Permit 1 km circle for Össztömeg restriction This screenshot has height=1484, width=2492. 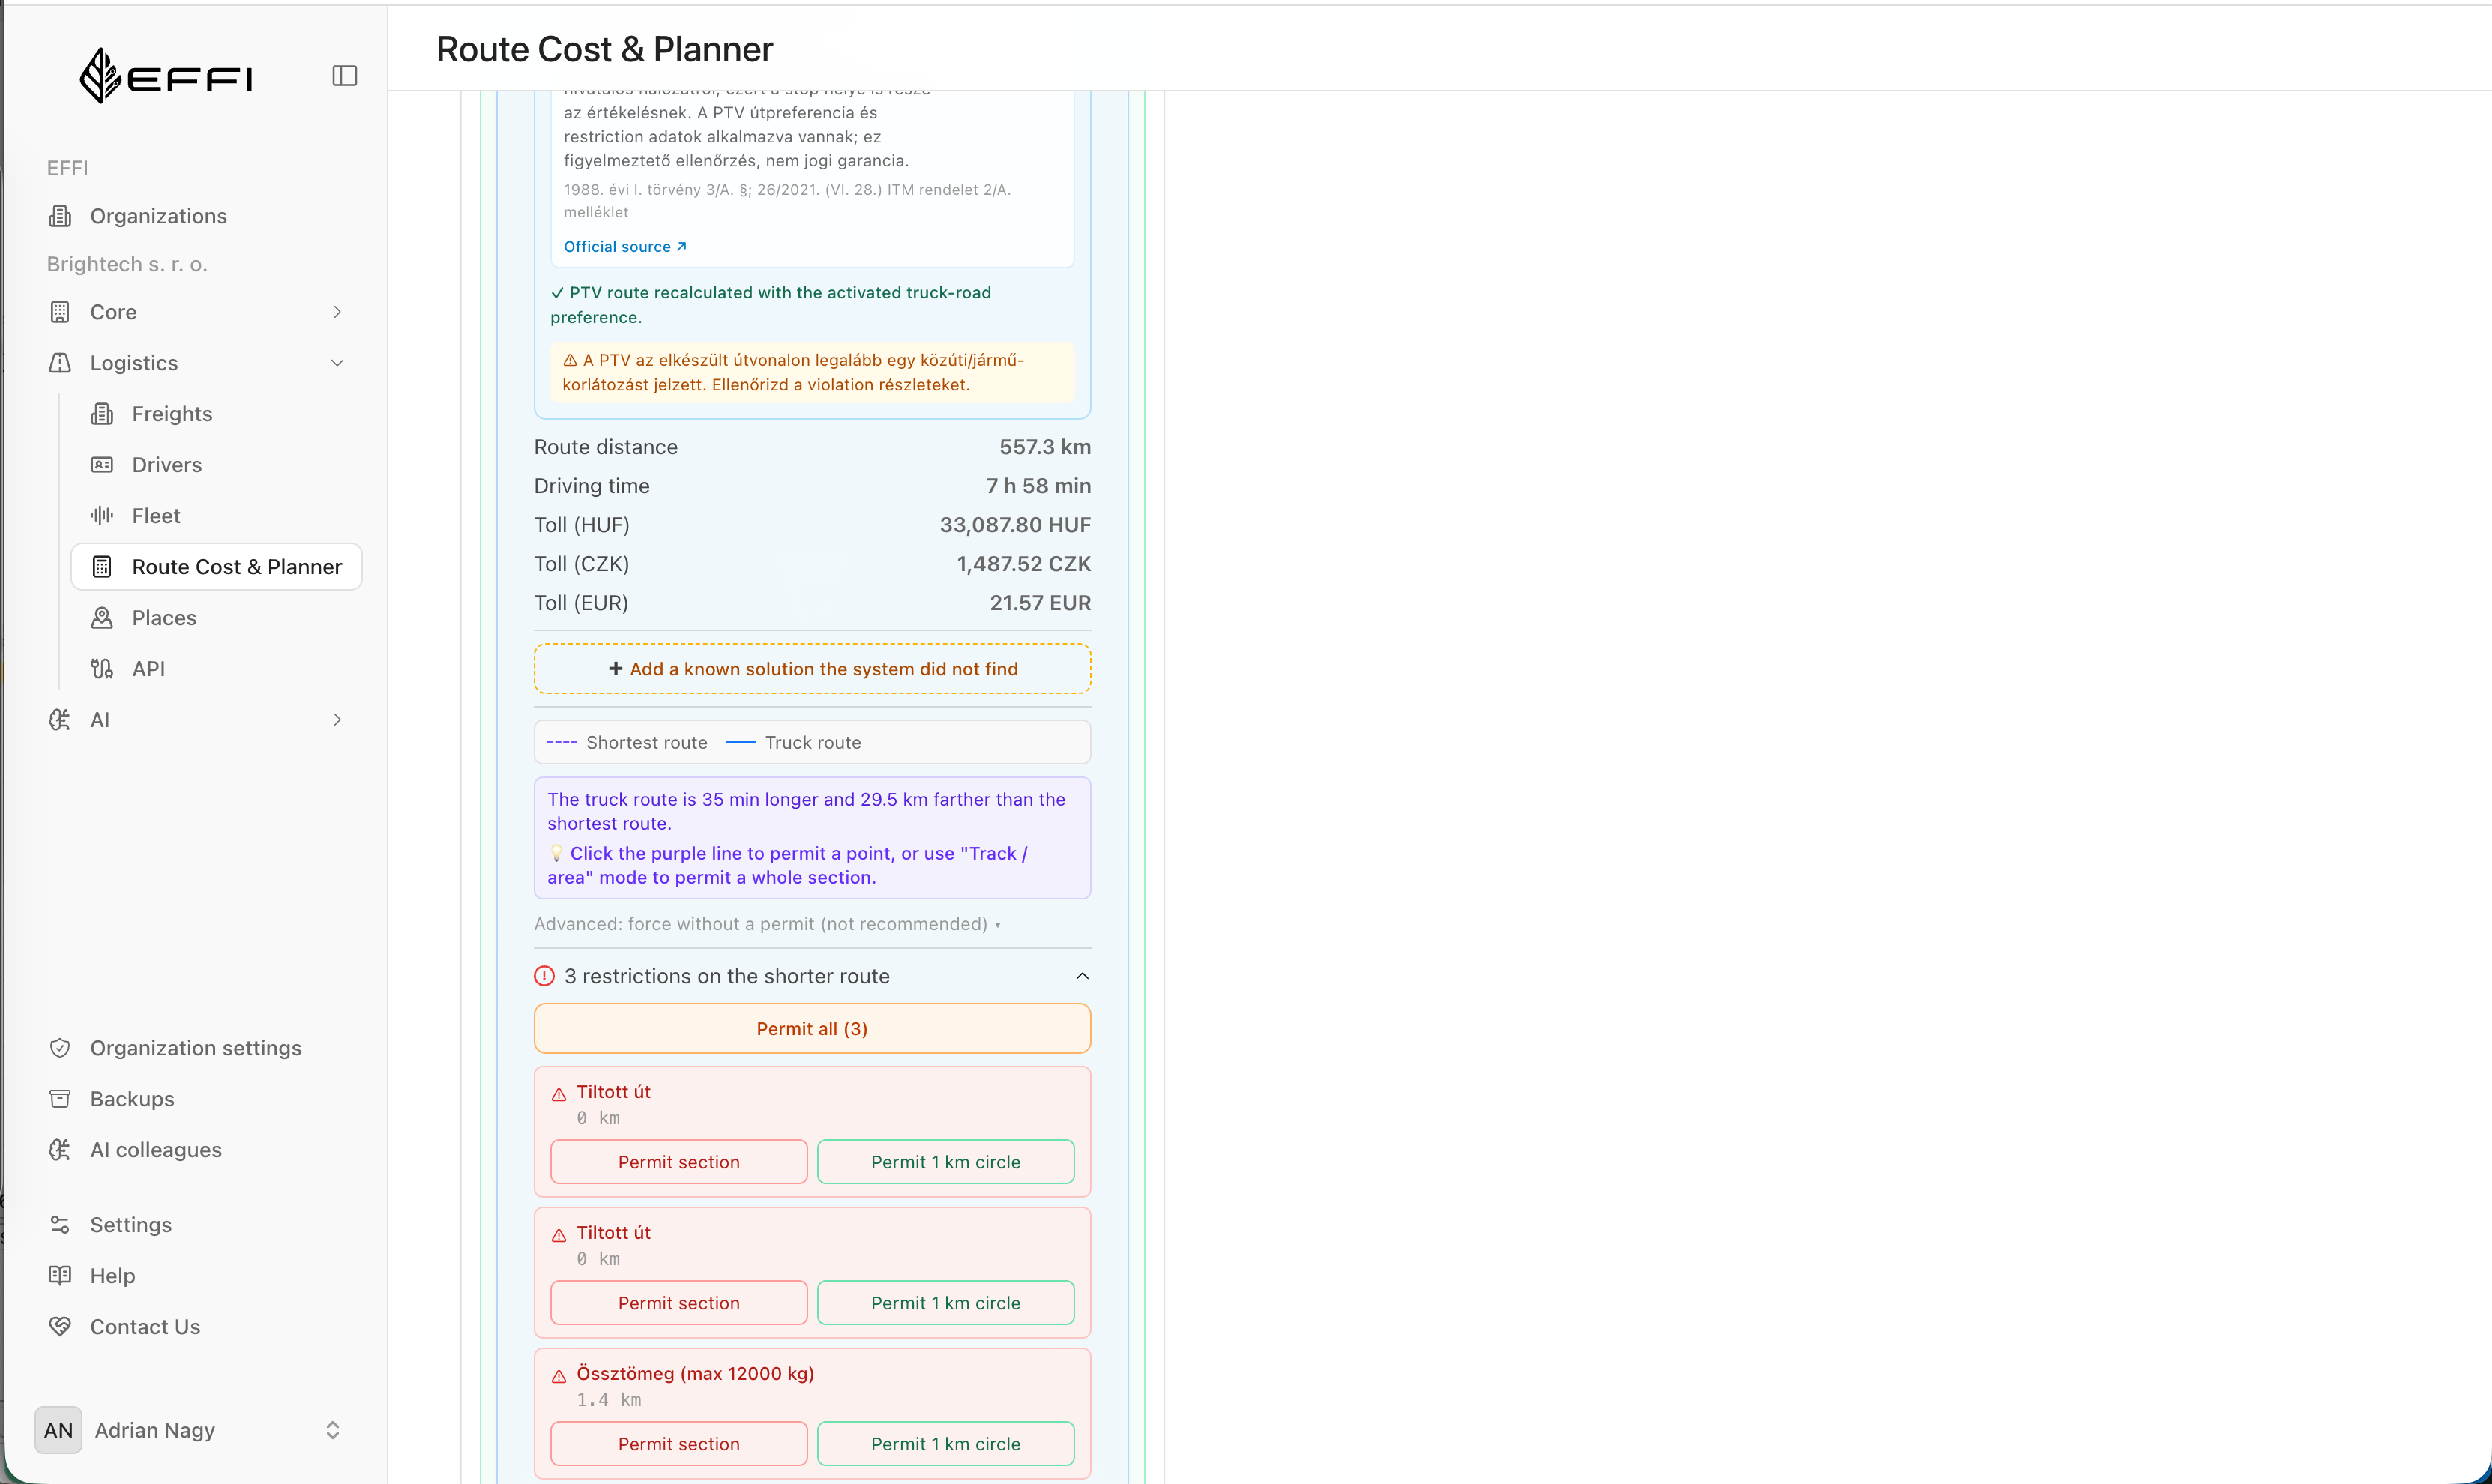pyautogui.click(x=946, y=1444)
